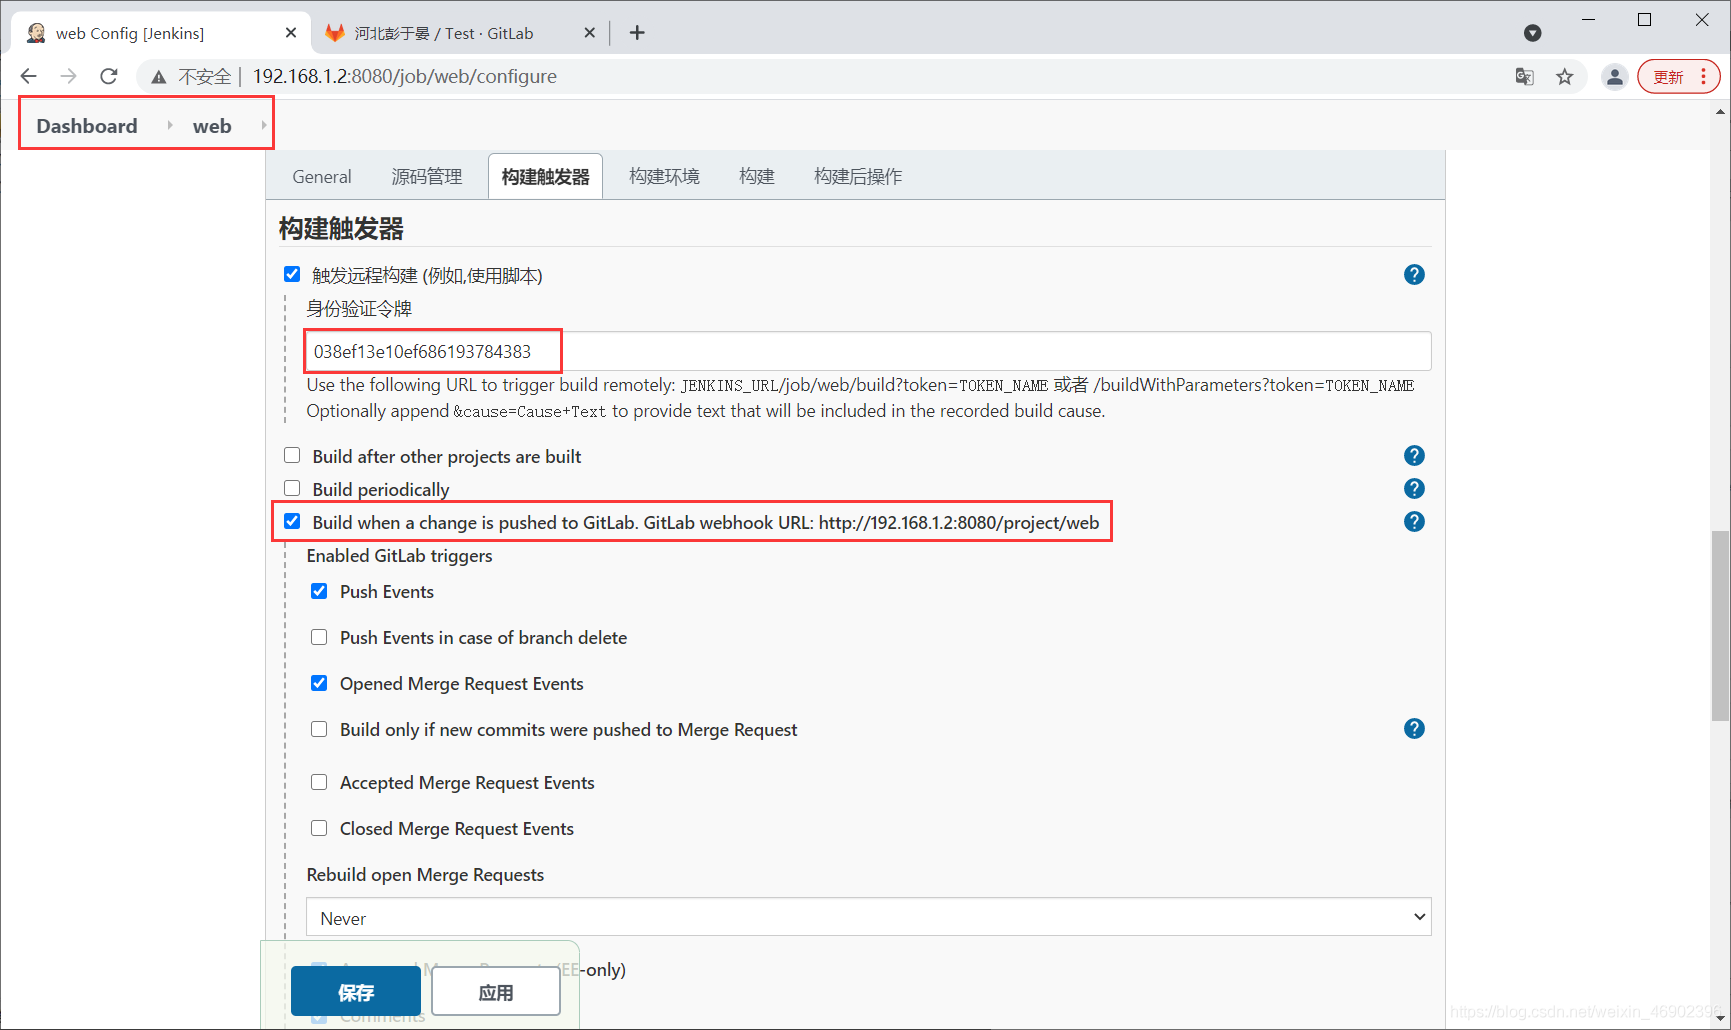1731x1030 pixels.
Task: Switch to the General tab
Action: click(x=322, y=177)
